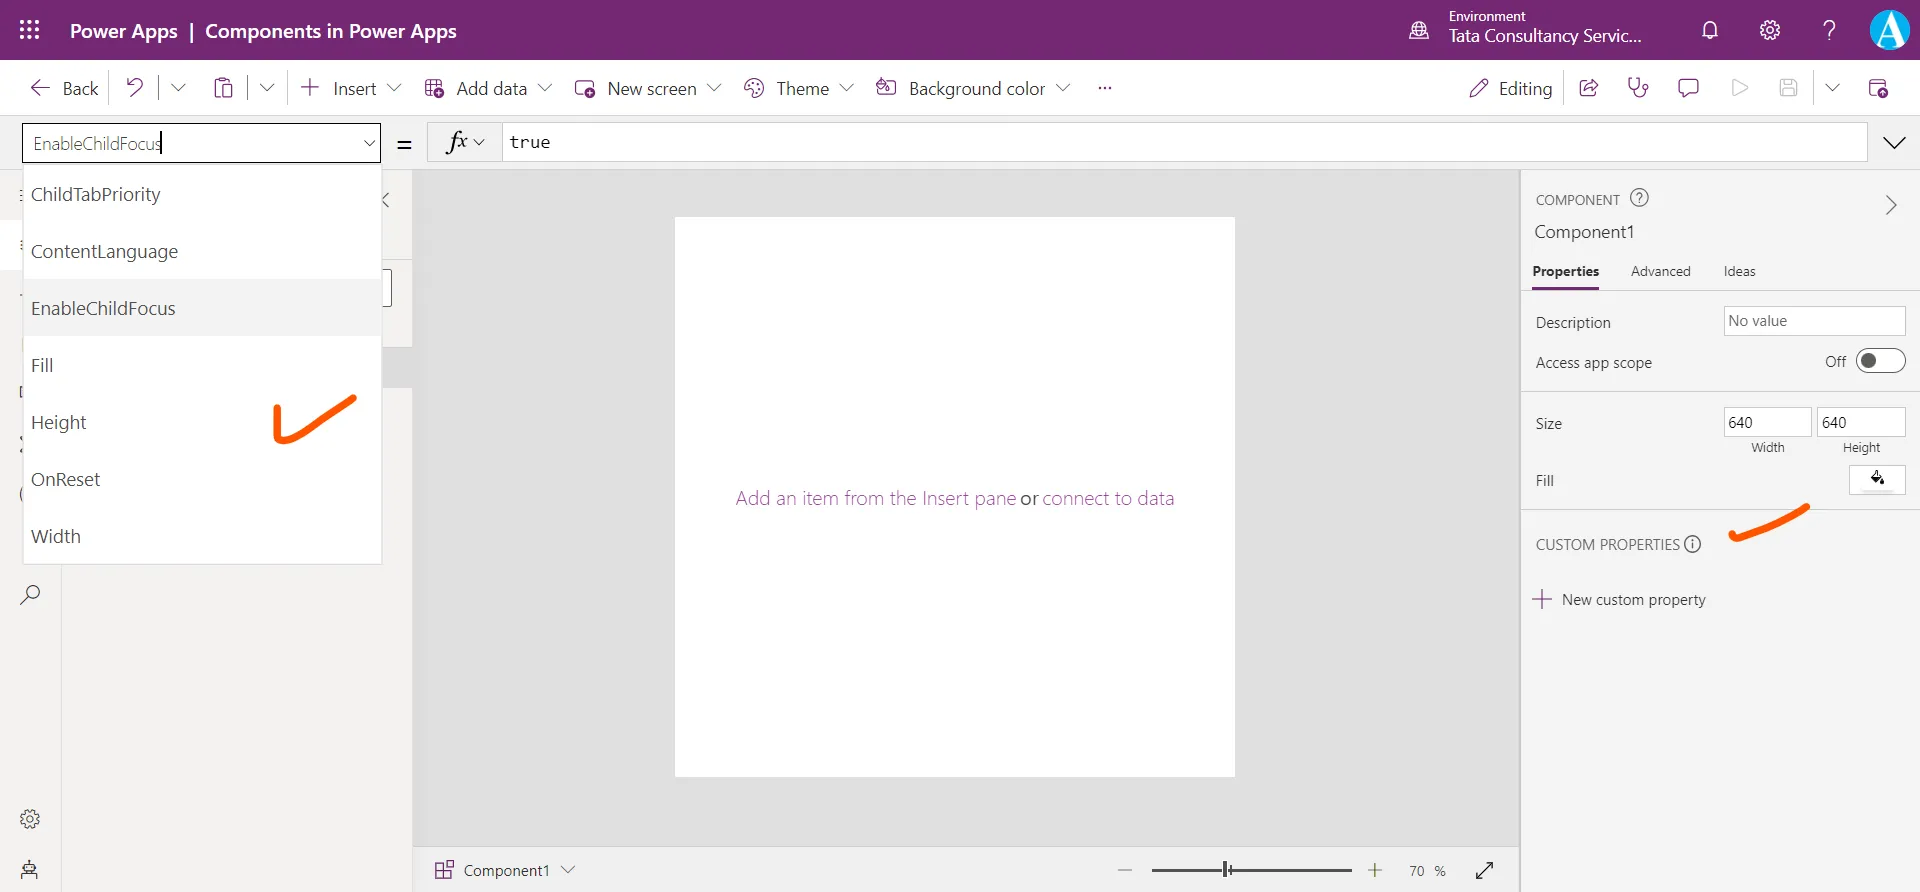Screen dimensions: 1920x892
Task: Click the zoom in plus icon
Action: pos(1375,871)
